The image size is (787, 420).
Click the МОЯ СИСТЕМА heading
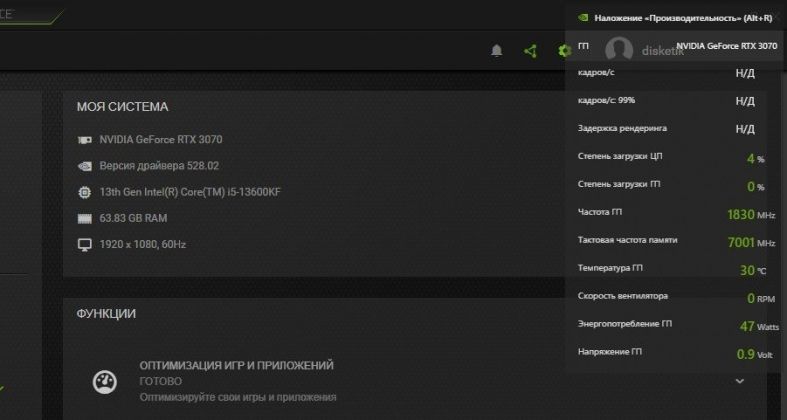tap(122, 107)
